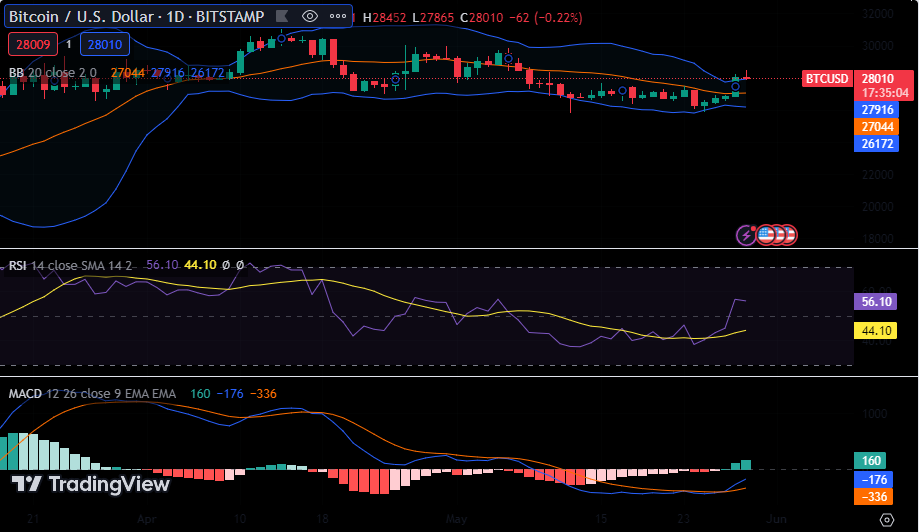Toggle the symbol visibility eye icon
The image size is (919, 532).
point(310,16)
